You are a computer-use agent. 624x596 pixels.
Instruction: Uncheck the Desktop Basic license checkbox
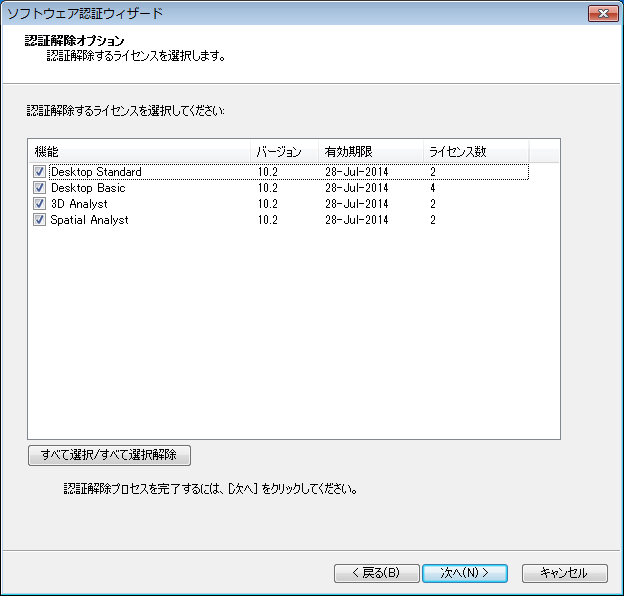click(39, 188)
